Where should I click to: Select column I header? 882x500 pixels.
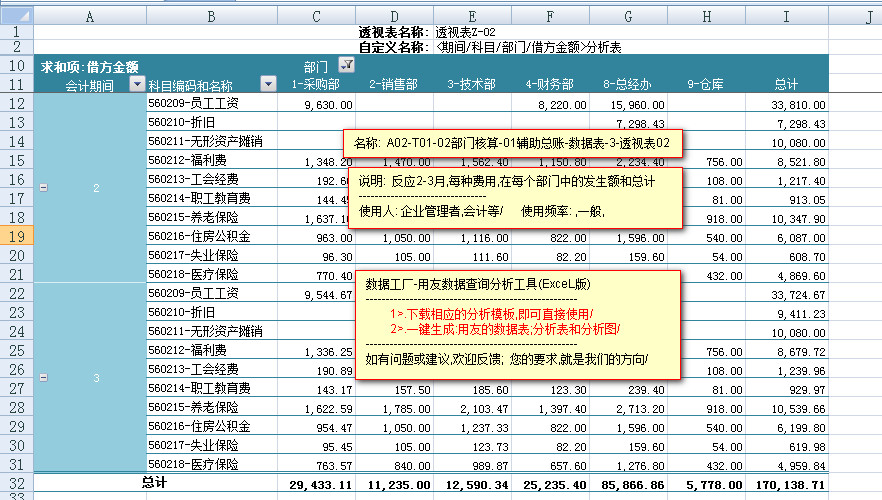point(786,17)
